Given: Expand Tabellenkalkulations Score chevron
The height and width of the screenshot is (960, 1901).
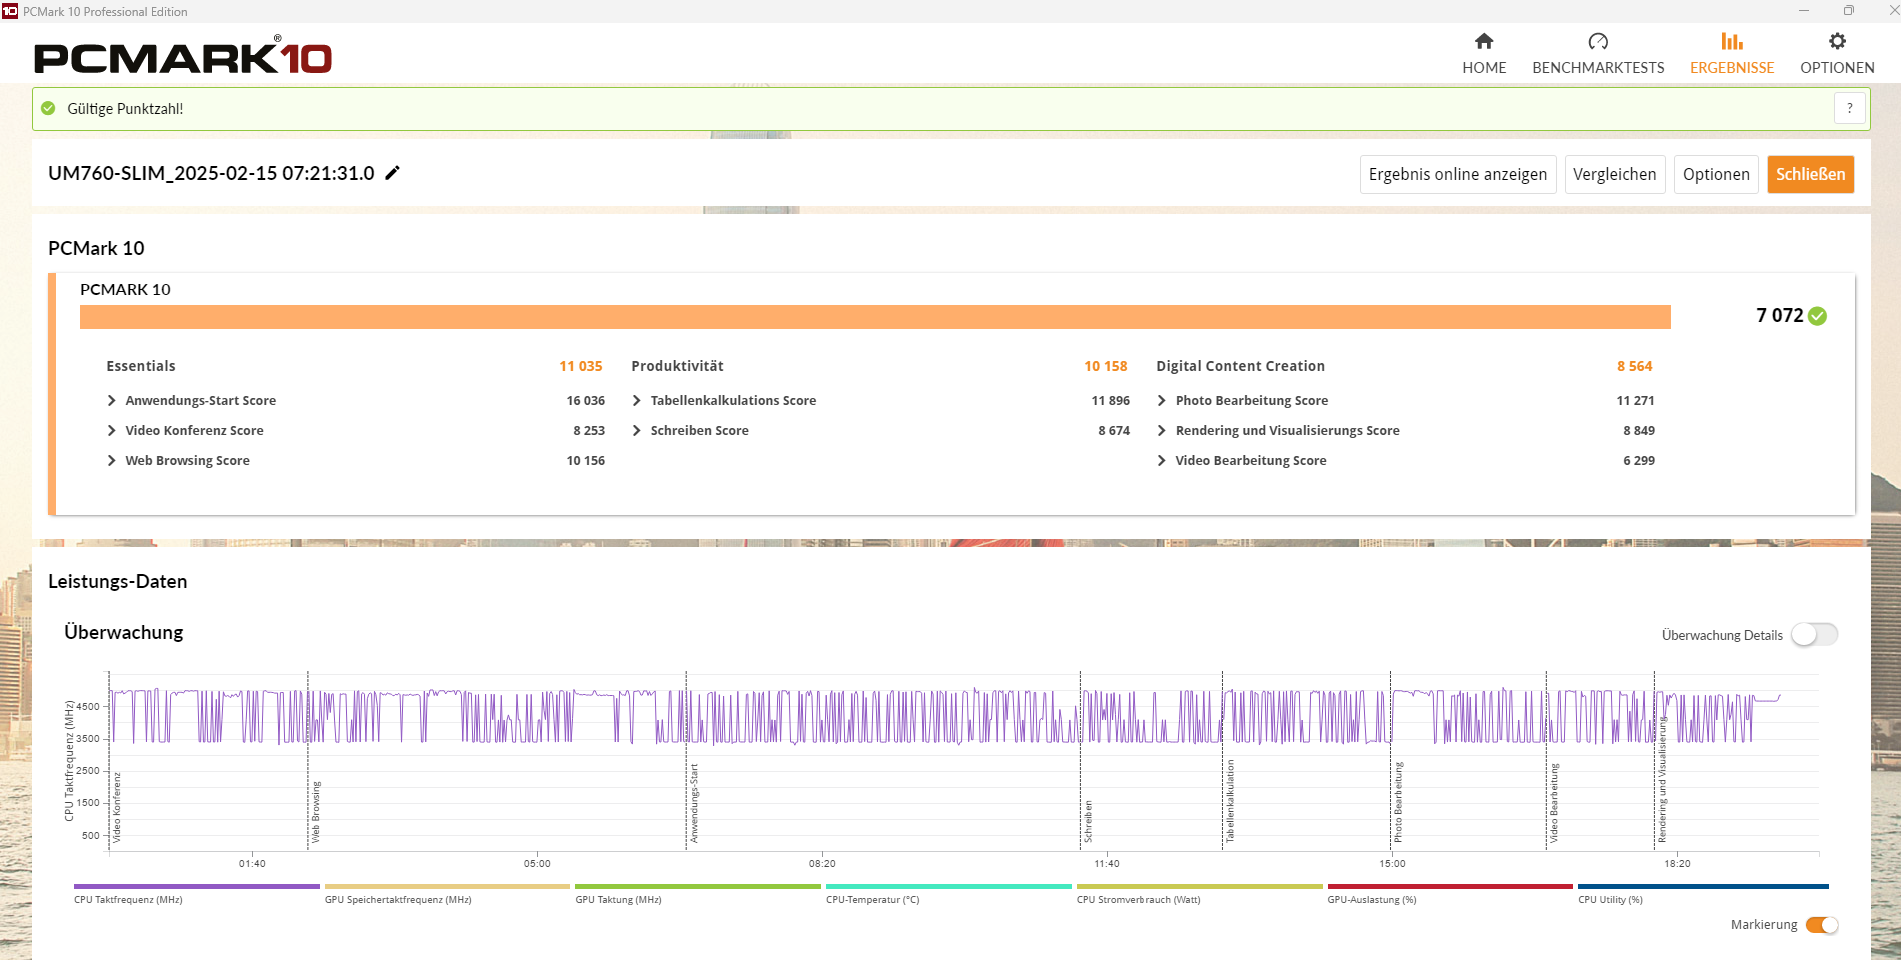Looking at the screenshot, I should click(x=637, y=401).
